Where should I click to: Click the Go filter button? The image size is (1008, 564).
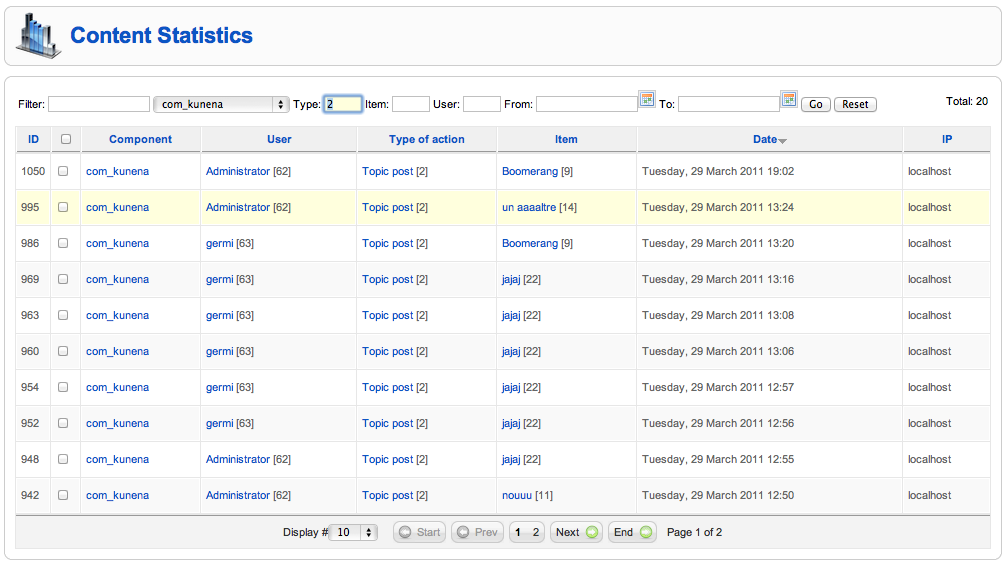click(816, 104)
